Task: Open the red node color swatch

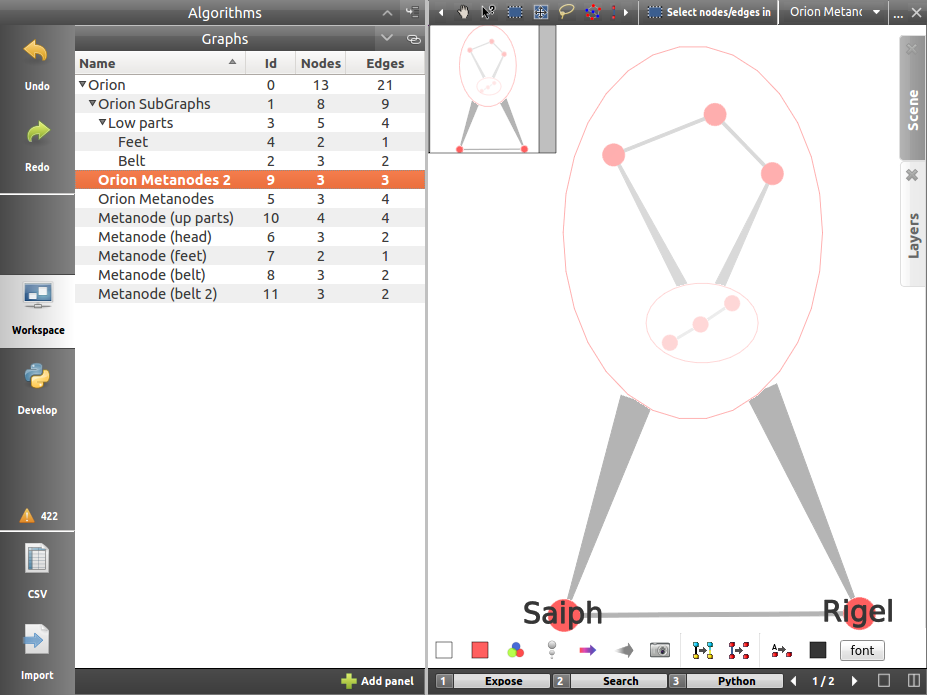Action: pyautogui.click(x=480, y=650)
